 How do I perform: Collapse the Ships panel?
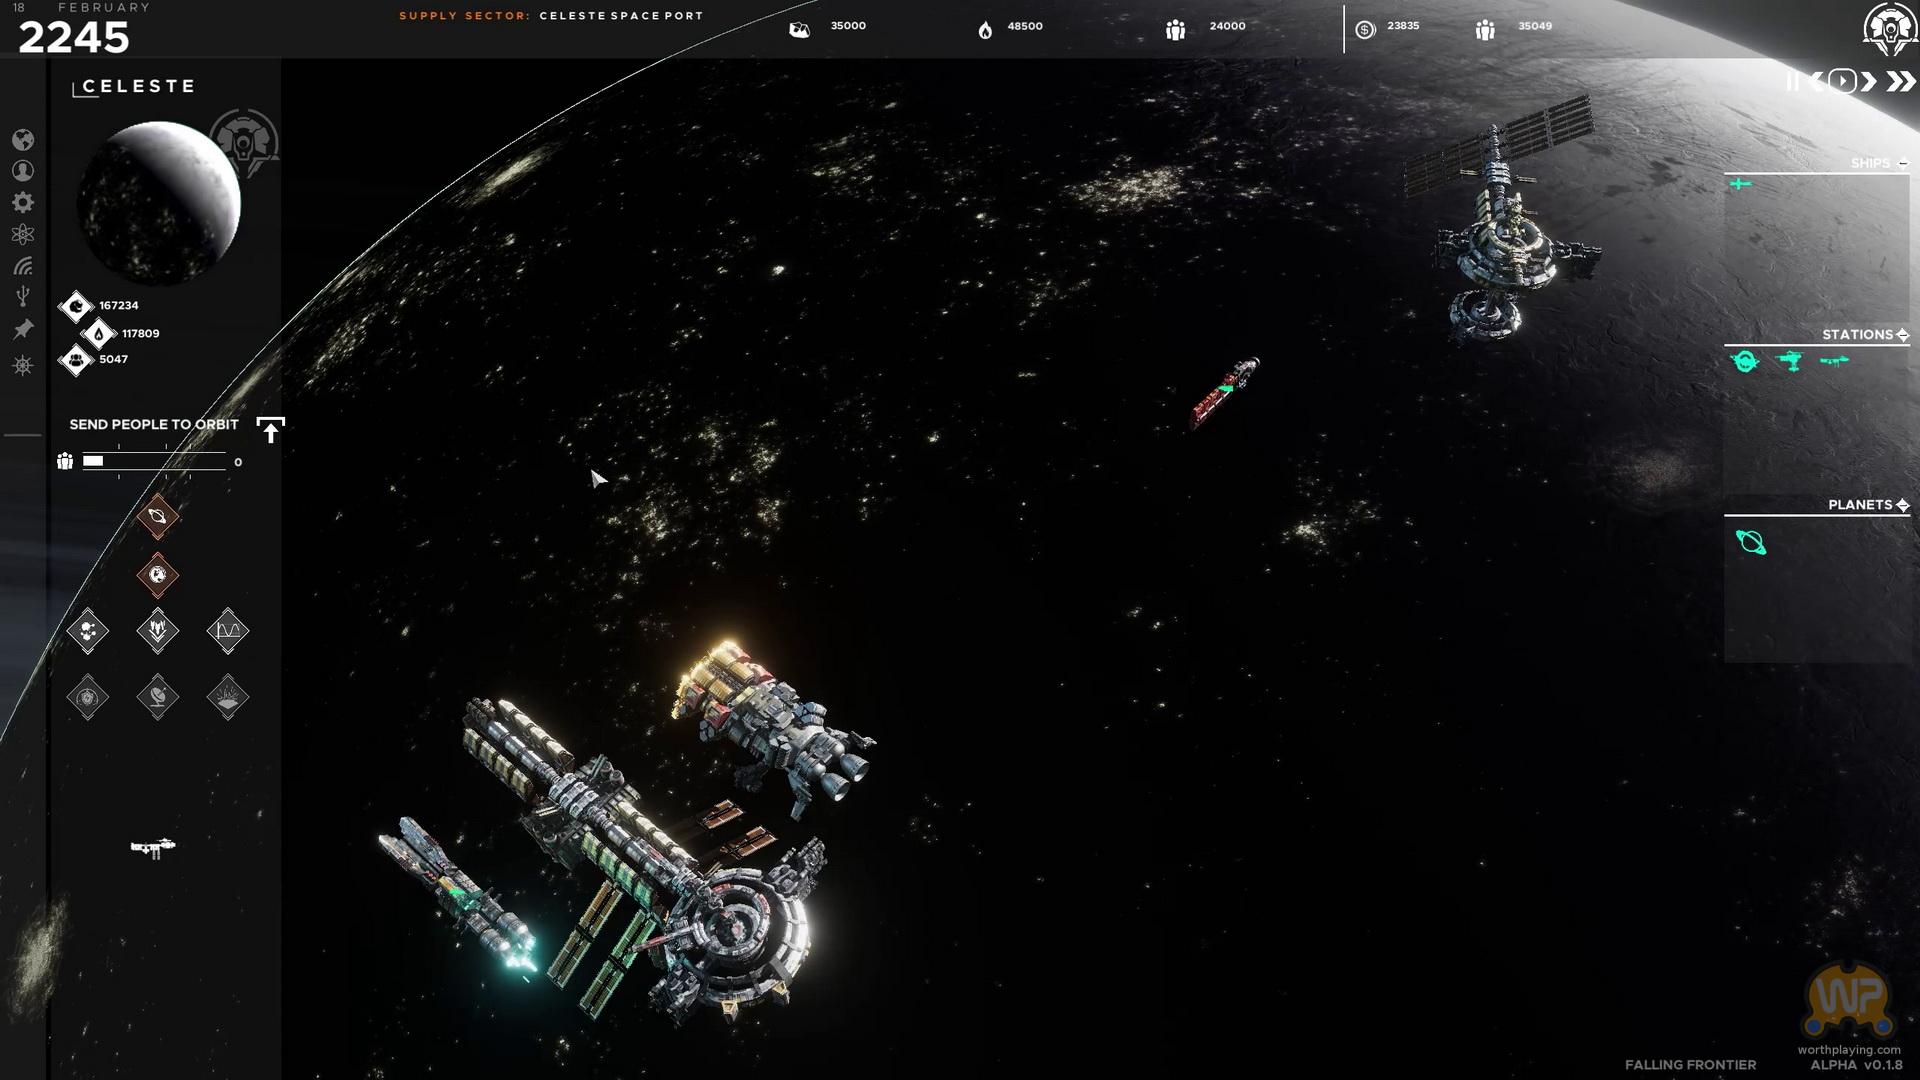1903,163
